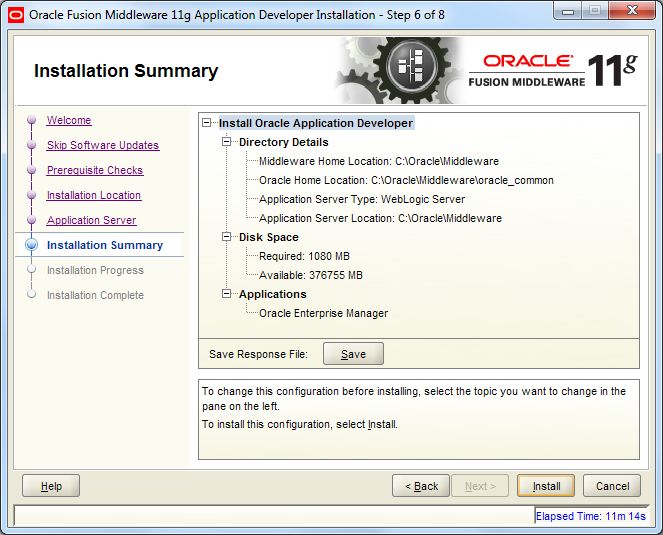Go to the Welcome step link
The width and height of the screenshot is (663, 535).
69,120
